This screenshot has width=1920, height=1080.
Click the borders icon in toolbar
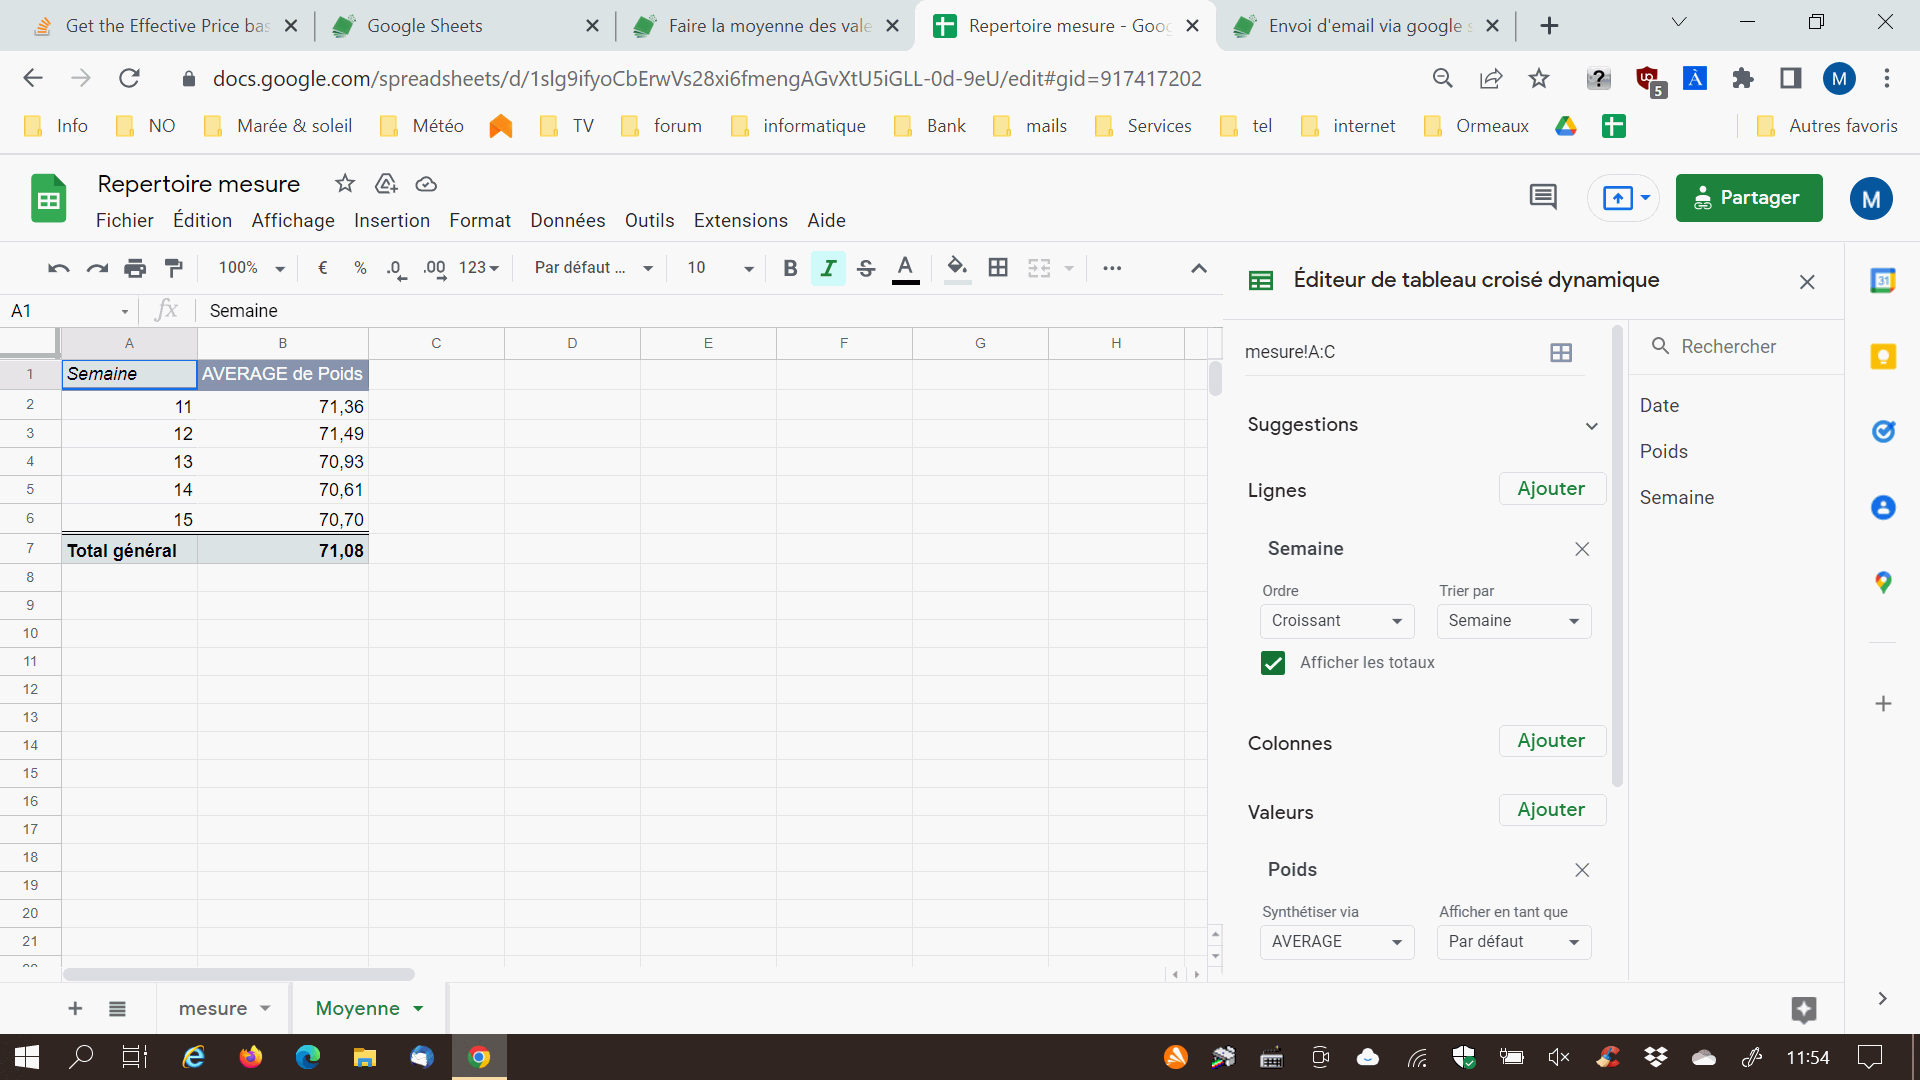tap(997, 268)
